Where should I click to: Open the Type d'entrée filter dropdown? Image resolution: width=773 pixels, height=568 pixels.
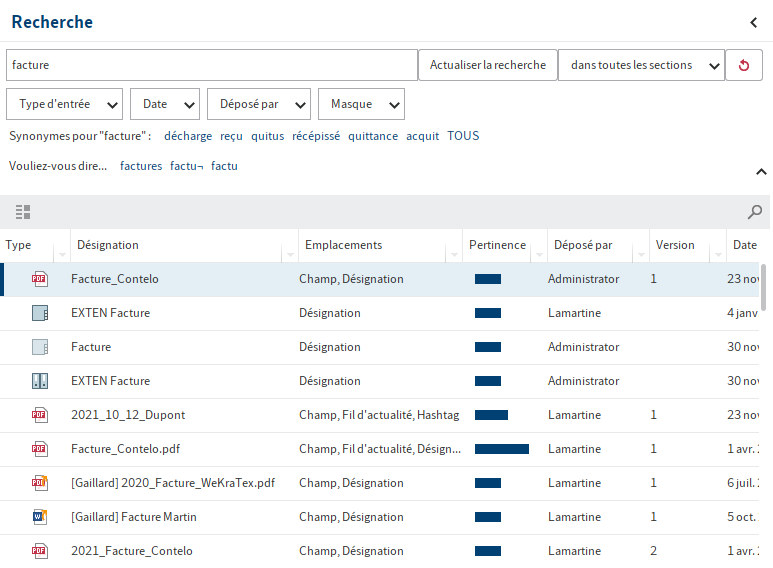point(65,104)
